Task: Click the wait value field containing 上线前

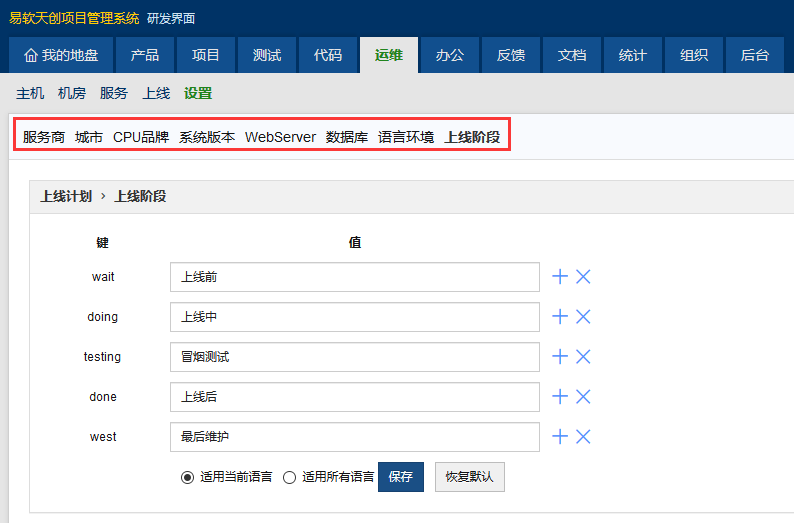Action: coord(354,277)
